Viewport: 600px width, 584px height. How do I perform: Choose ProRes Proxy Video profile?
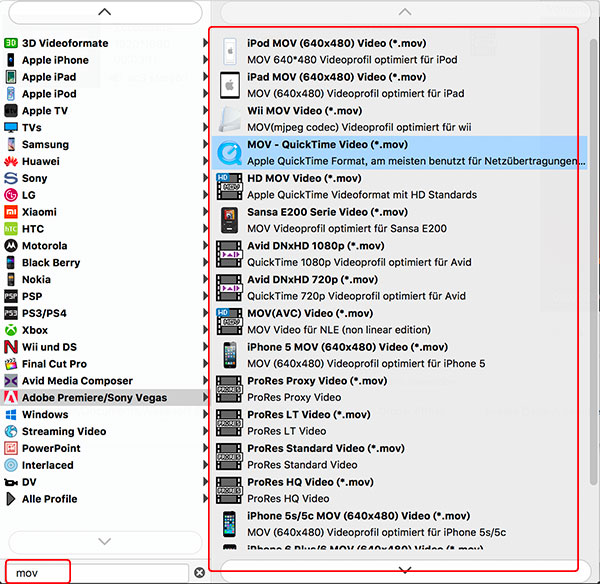pos(399,389)
